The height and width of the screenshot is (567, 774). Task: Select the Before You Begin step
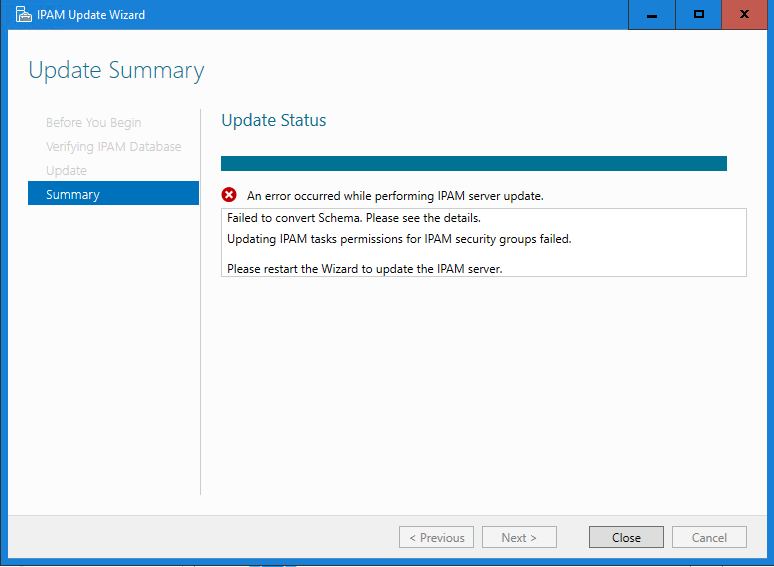(93, 122)
